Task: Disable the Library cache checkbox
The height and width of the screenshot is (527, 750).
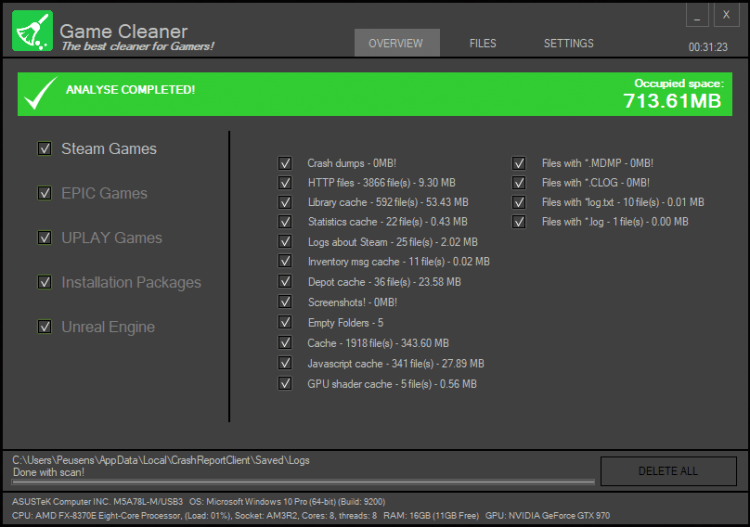Action: click(285, 202)
